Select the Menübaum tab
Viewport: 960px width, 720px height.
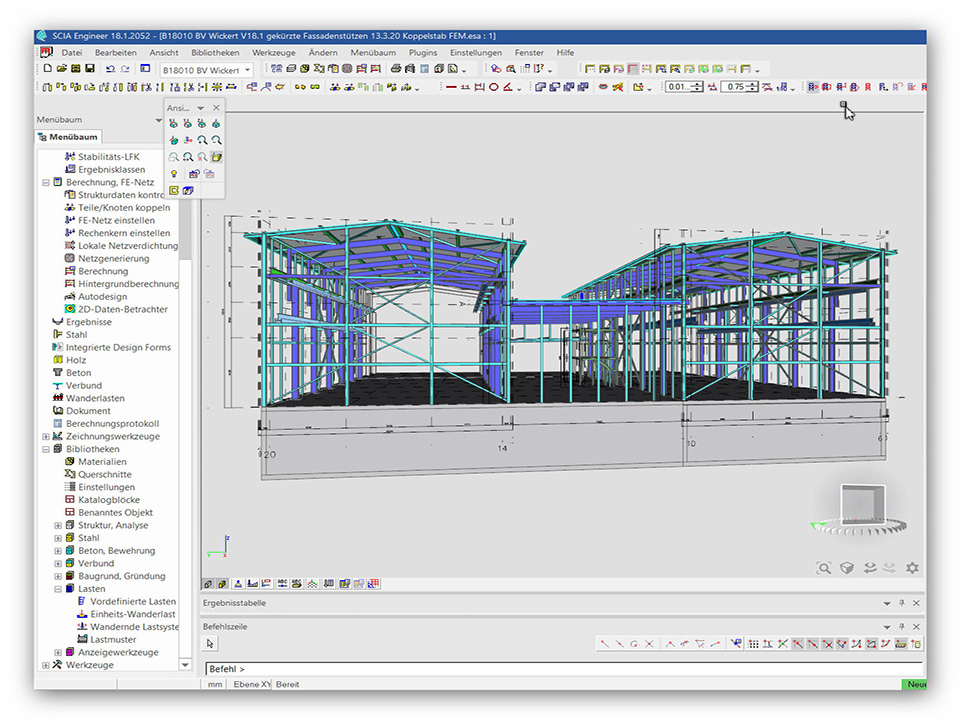73,137
